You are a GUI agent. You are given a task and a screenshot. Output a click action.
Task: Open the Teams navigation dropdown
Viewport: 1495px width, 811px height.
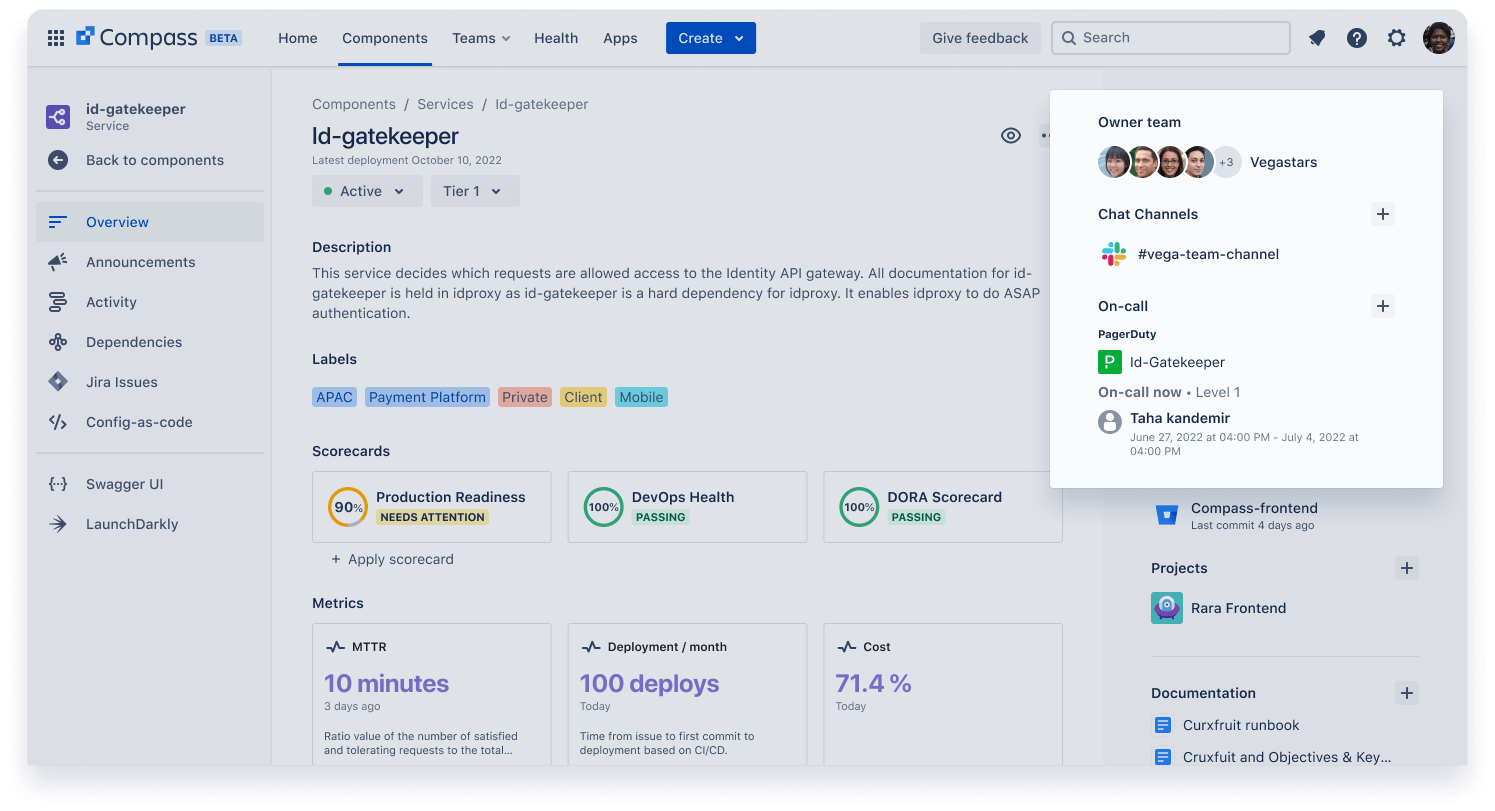pyautogui.click(x=480, y=37)
